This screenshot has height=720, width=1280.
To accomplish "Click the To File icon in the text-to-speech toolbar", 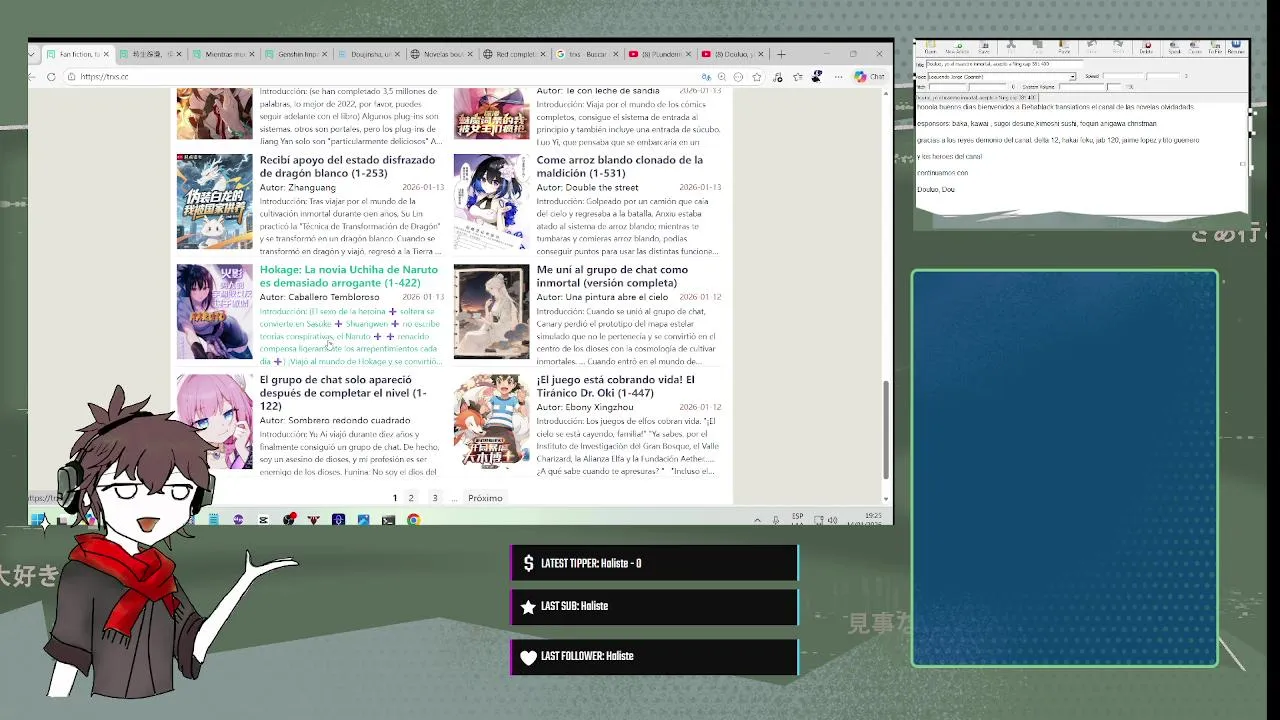I will pyautogui.click(x=1215, y=48).
